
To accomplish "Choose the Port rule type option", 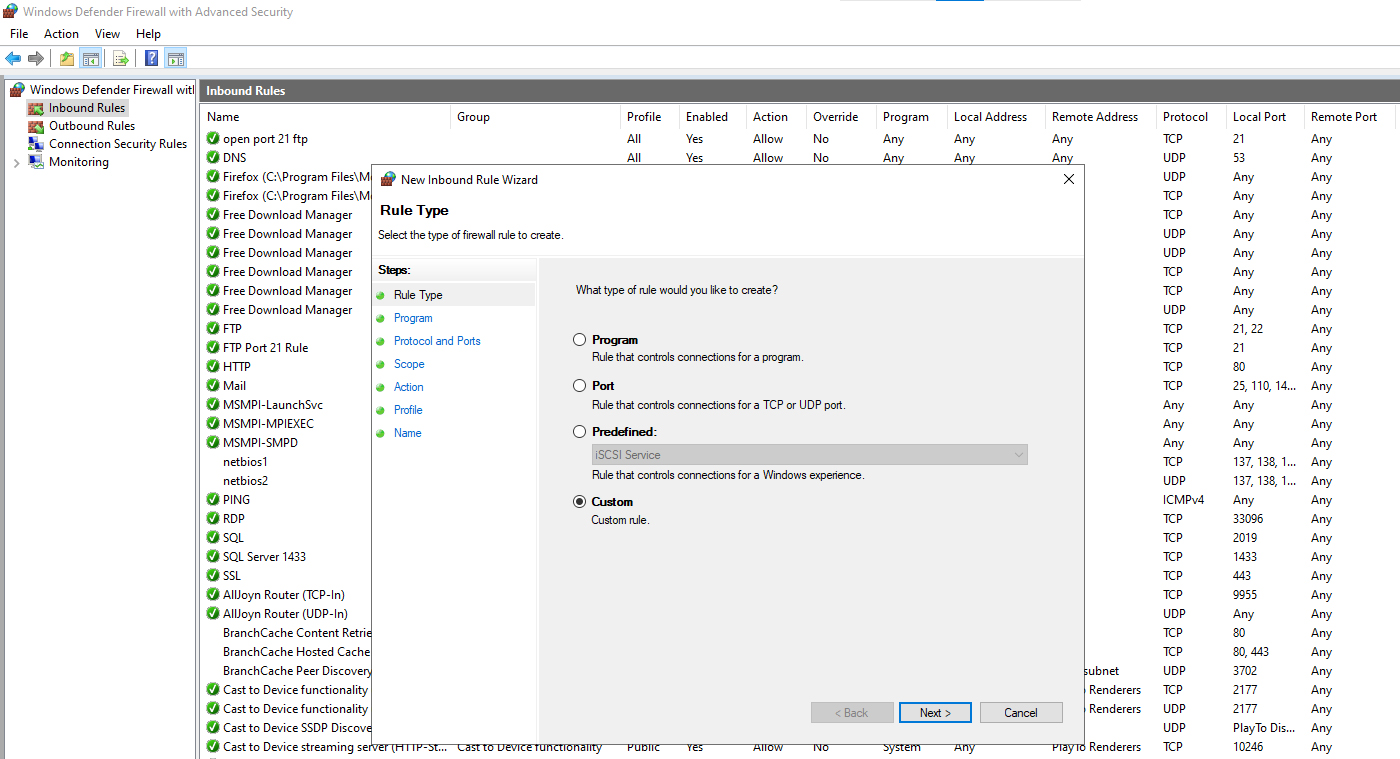I will click(579, 386).
